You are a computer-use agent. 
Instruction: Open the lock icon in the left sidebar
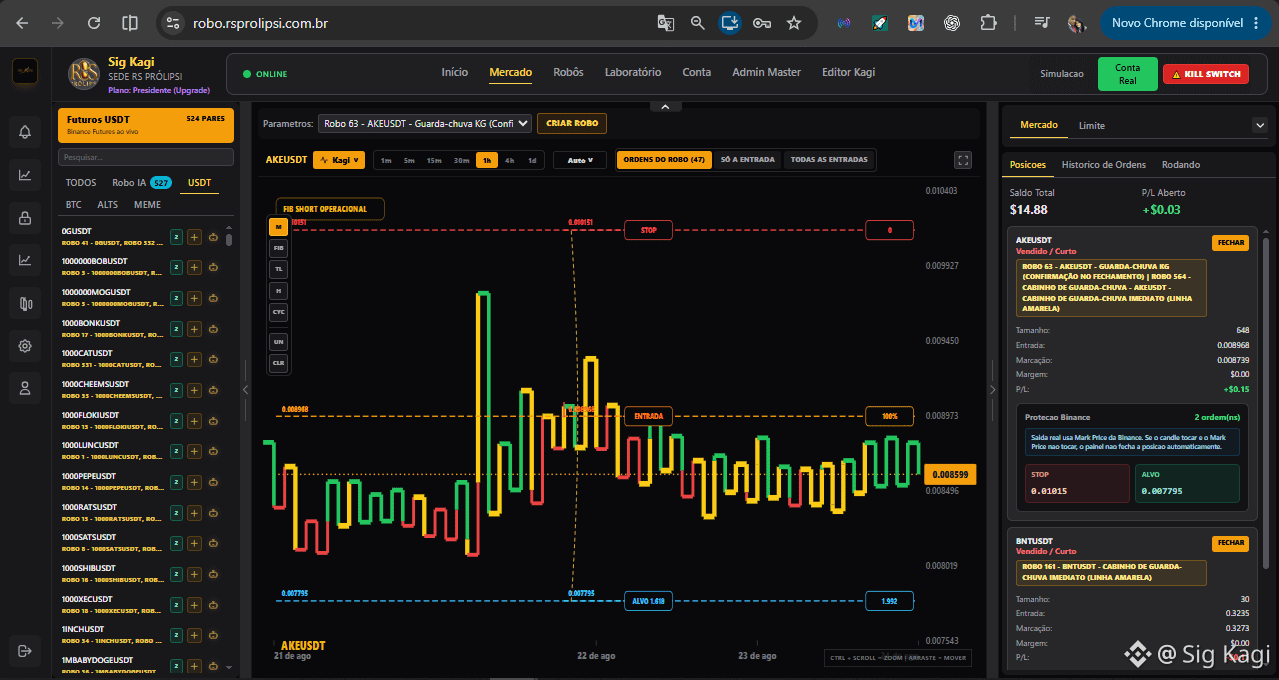point(24,217)
